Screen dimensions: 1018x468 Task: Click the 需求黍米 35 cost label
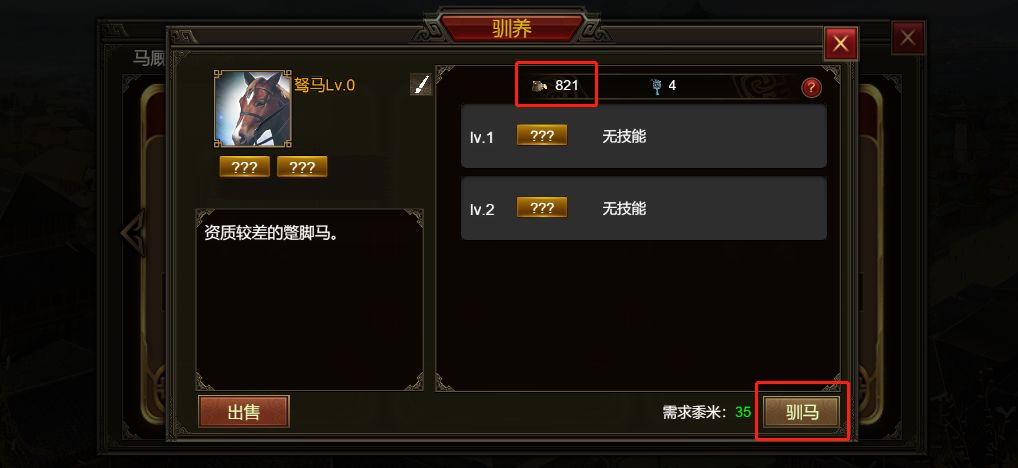pyautogui.click(x=706, y=412)
